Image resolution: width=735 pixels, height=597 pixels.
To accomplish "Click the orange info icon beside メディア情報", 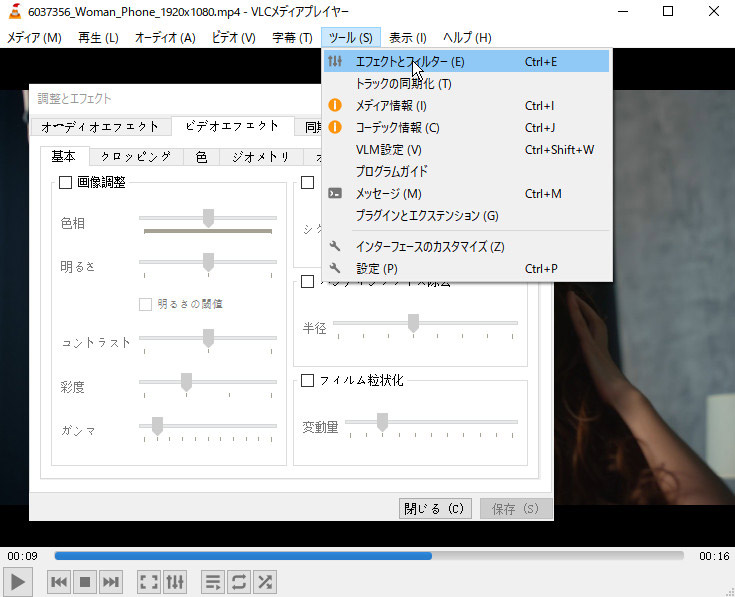I will [x=335, y=105].
